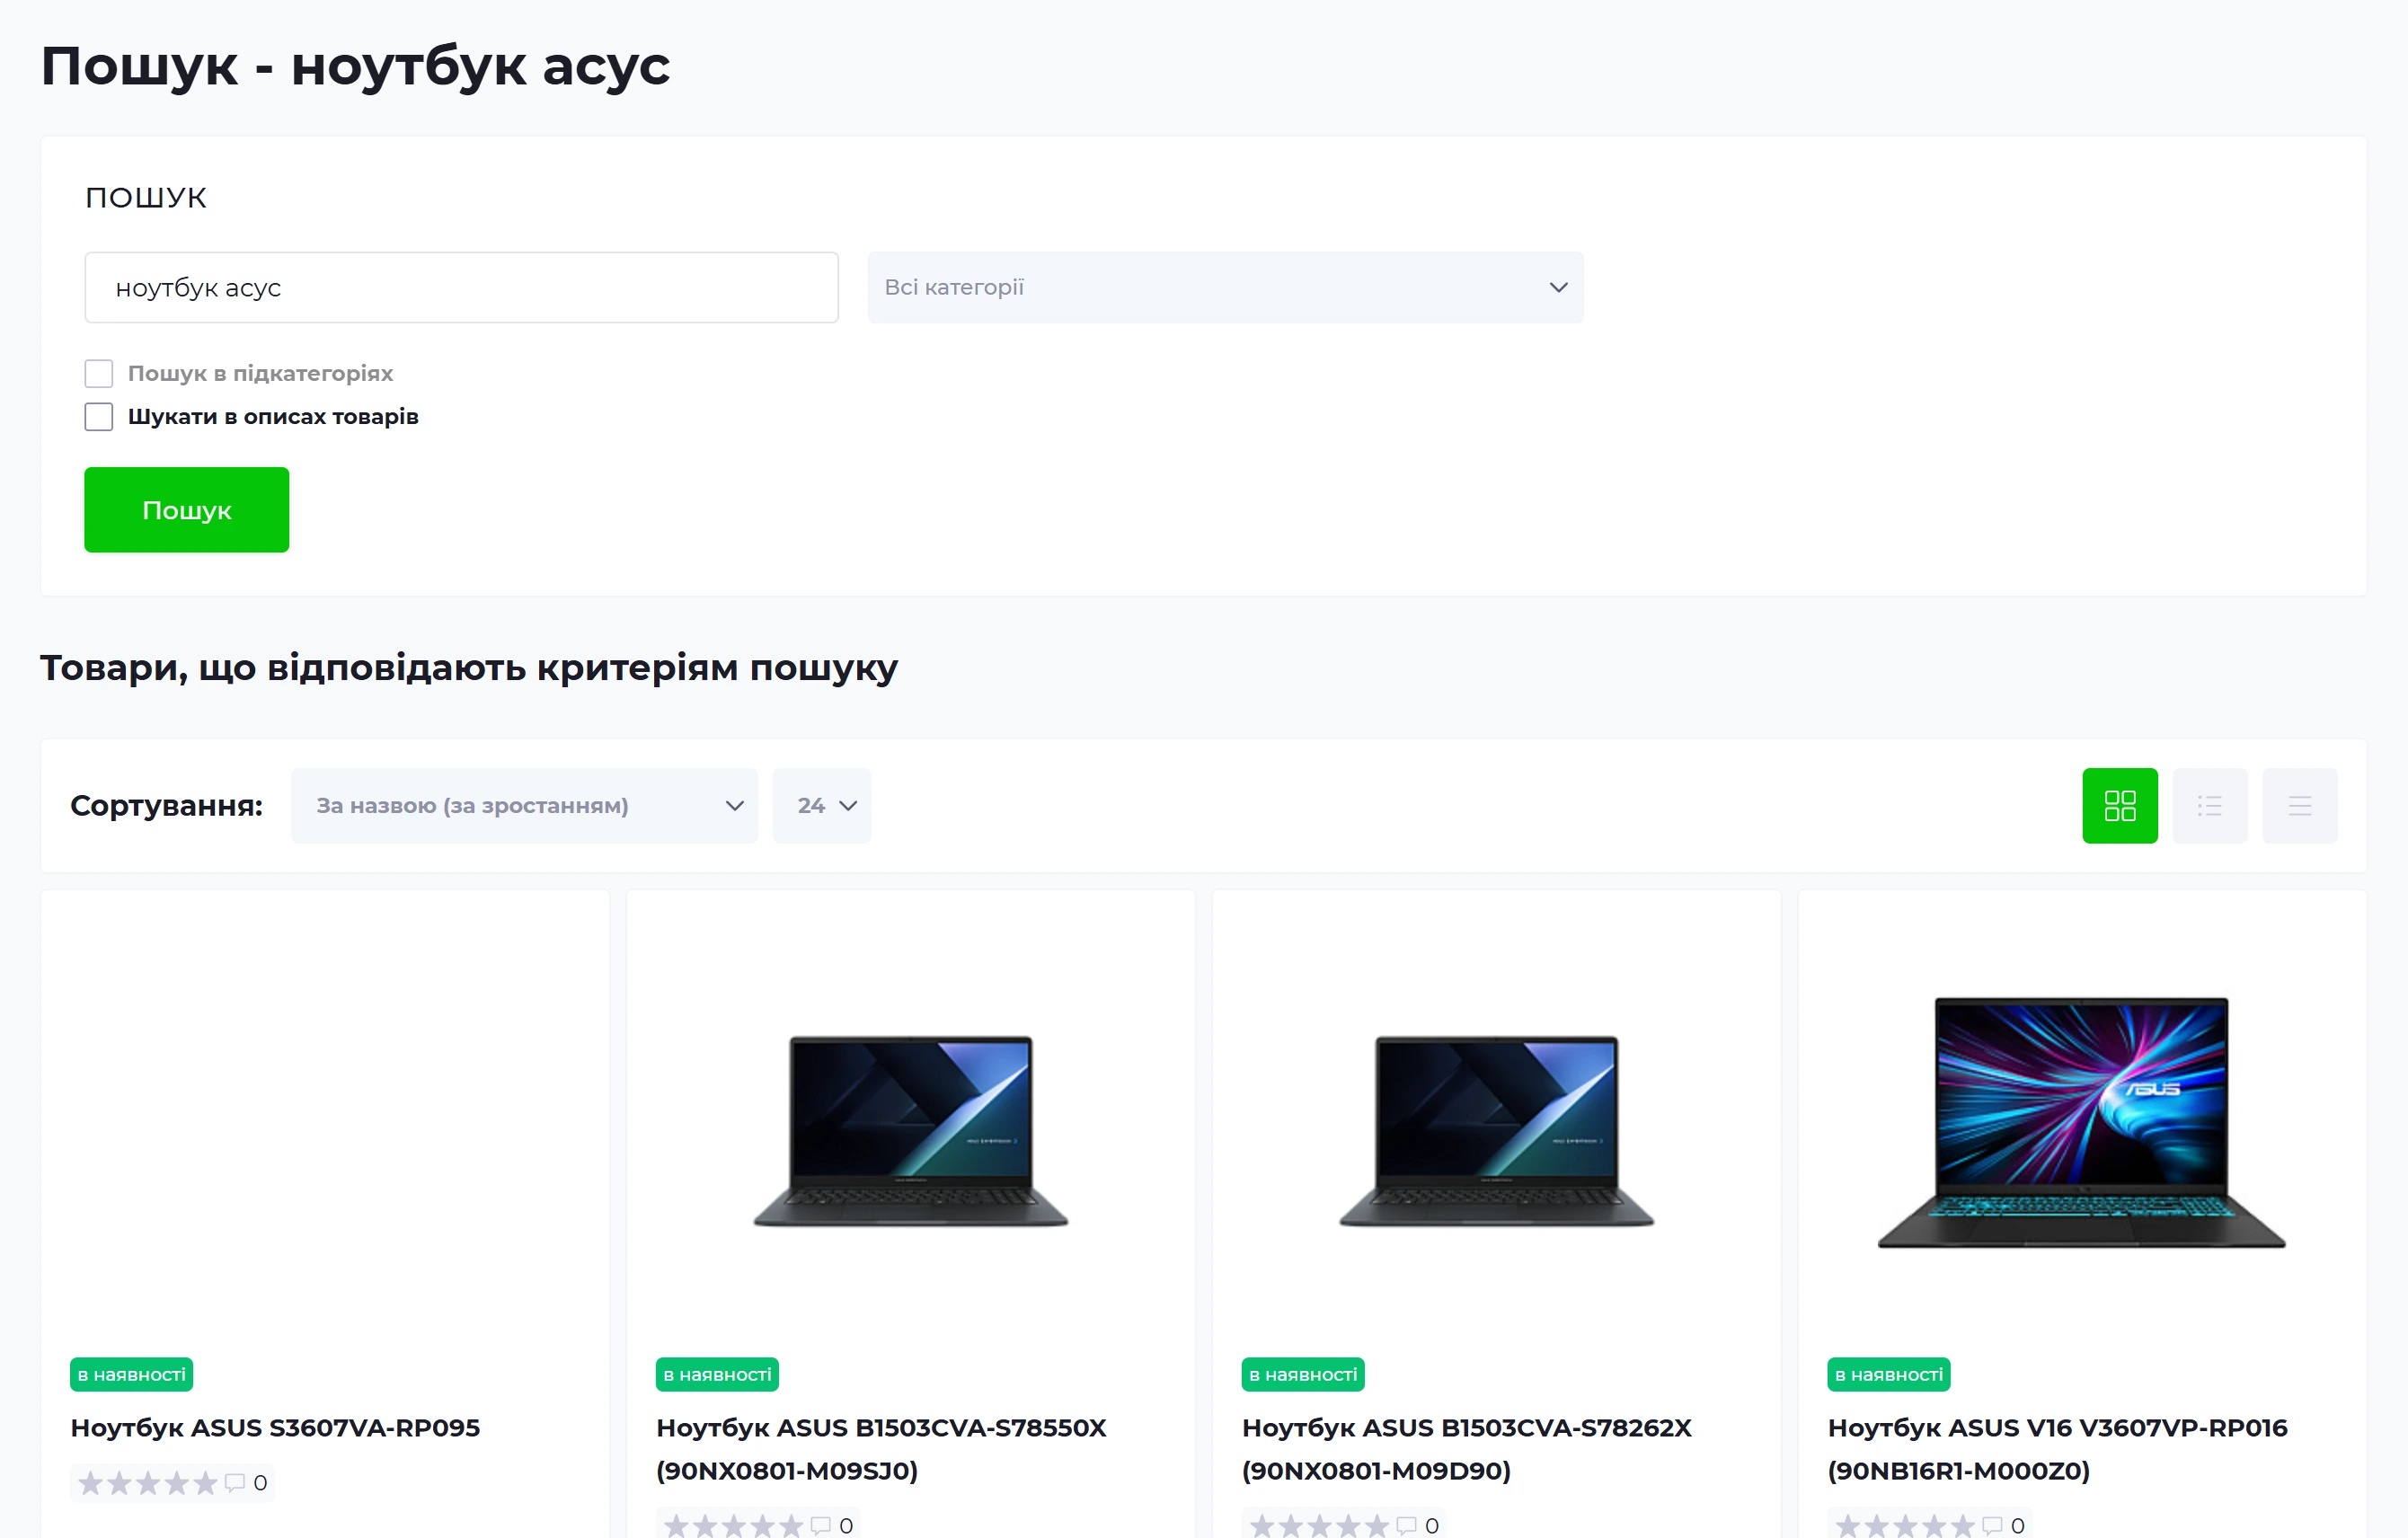Click 'Сортування:' label
Image resolution: width=2408 pixels, height=1538 pixels.
click(166, 805)
